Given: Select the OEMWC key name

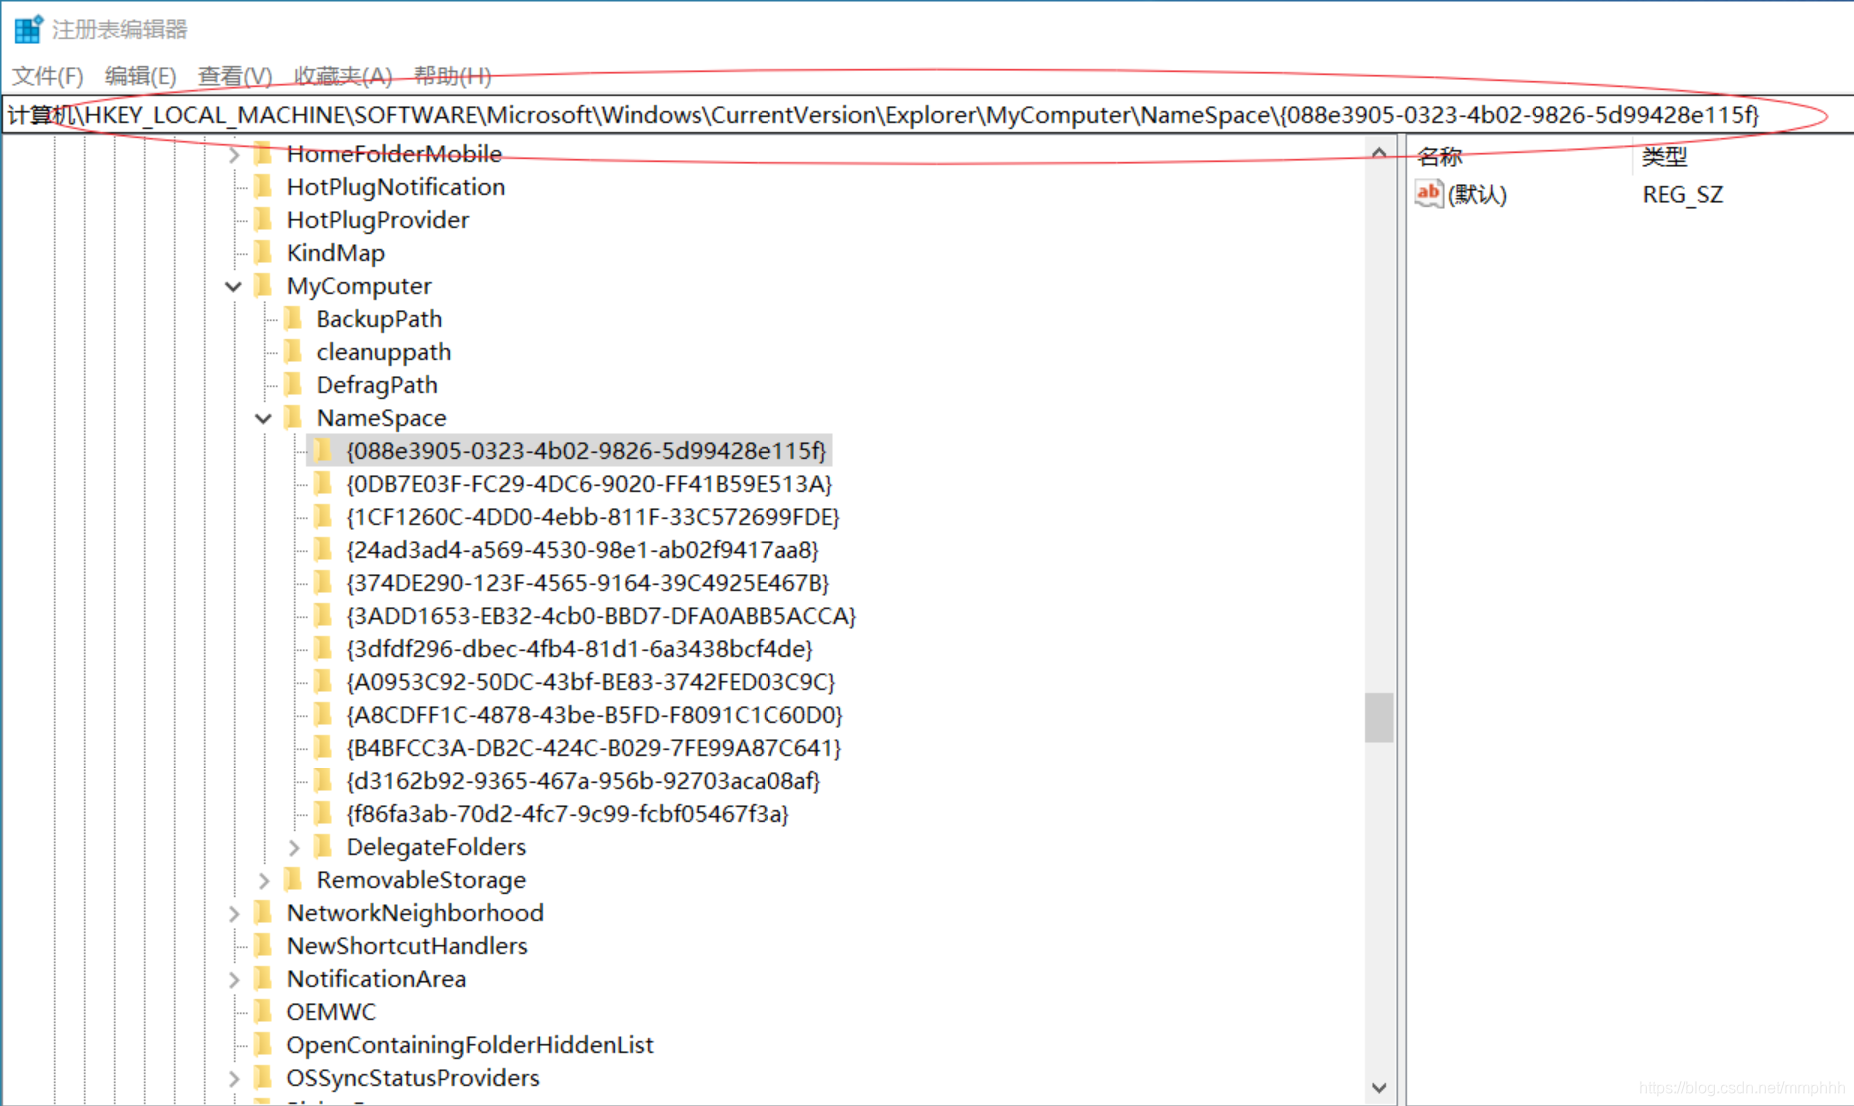Looking at the screenshot, I should coord(331,1012).
